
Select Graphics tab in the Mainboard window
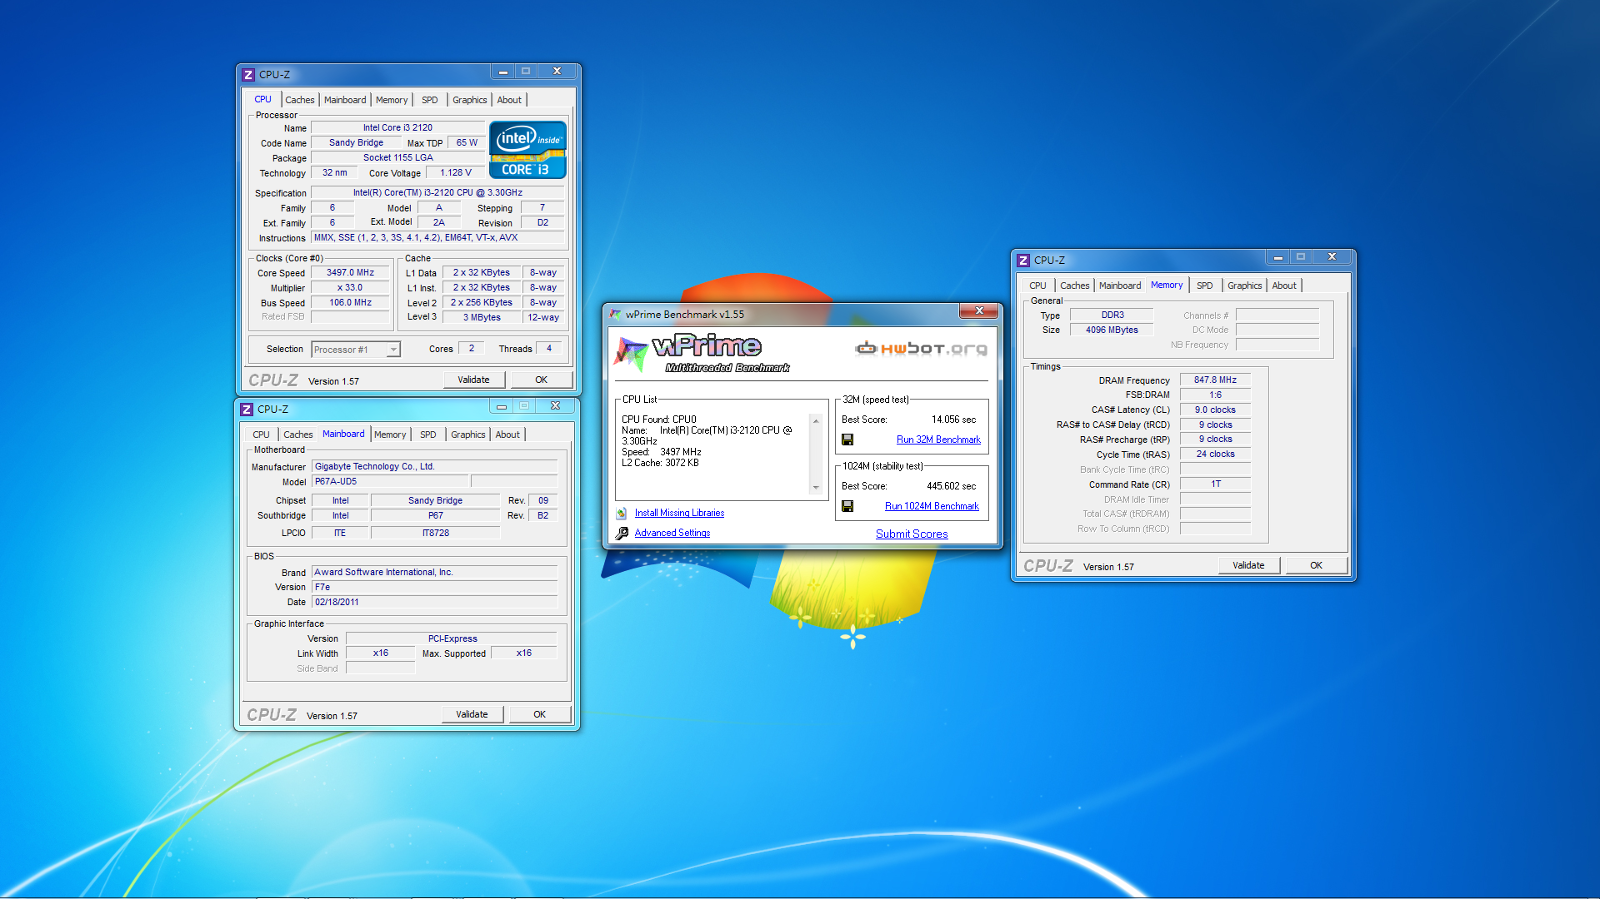coord(468,435)
